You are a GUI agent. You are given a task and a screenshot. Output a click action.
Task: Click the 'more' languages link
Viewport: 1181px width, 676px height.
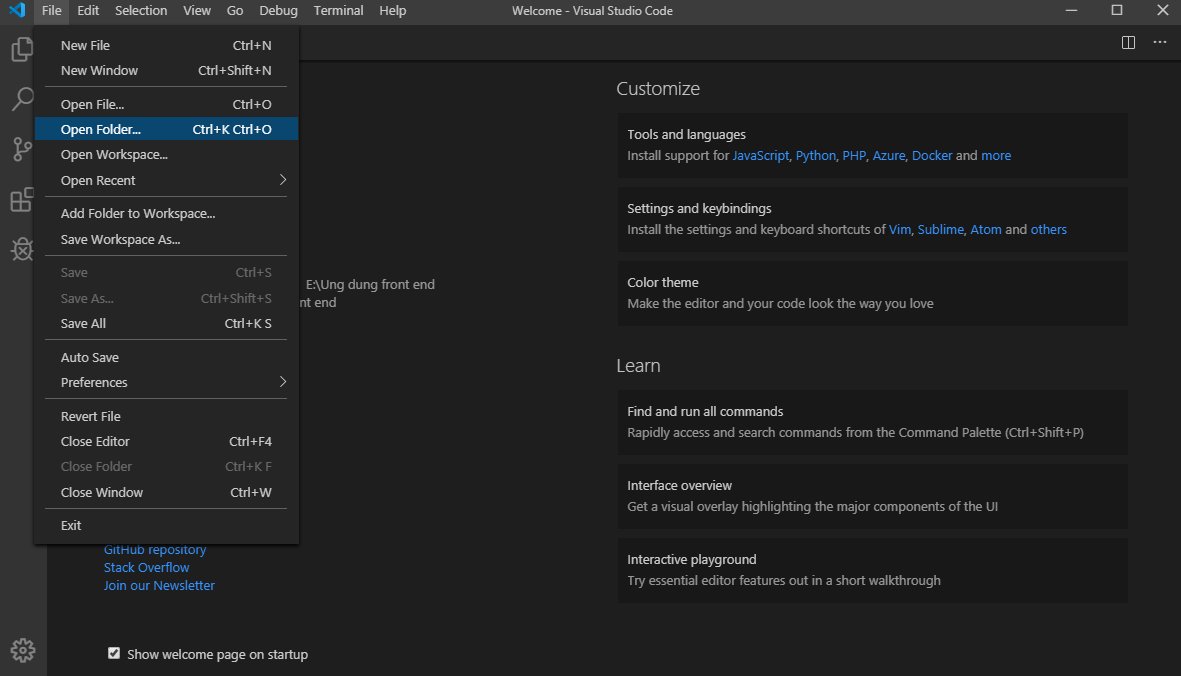[996, 156]
